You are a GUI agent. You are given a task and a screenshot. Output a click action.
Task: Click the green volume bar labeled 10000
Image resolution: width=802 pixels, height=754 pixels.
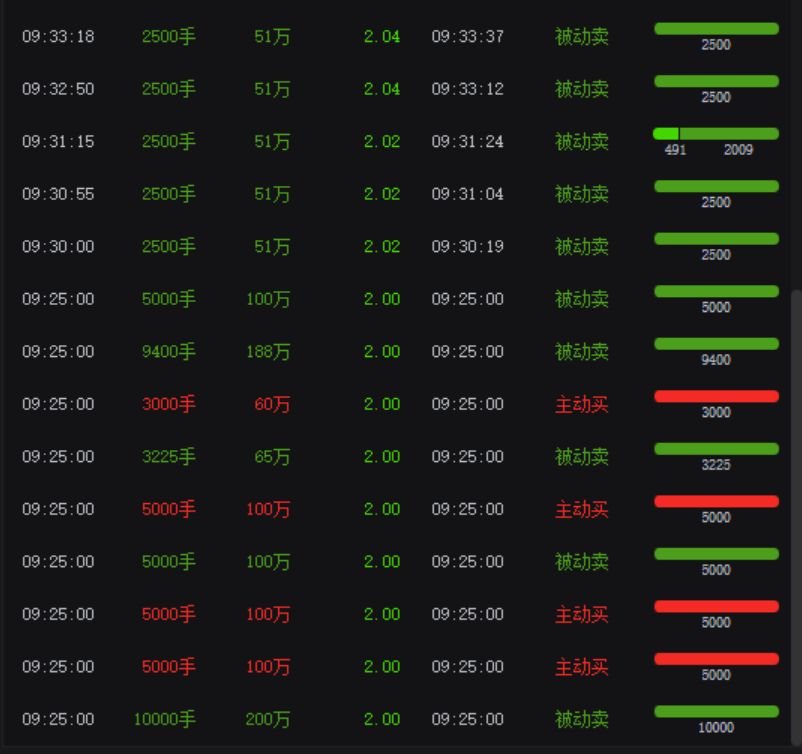coord(715,712)
